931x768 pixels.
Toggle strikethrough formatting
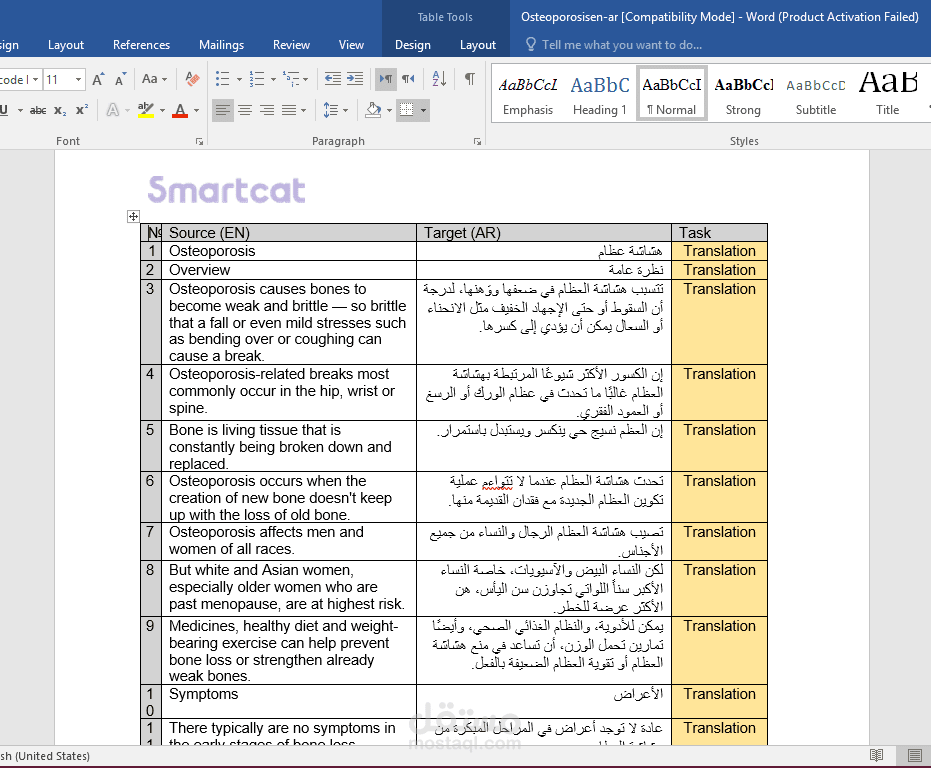(38, 110)
